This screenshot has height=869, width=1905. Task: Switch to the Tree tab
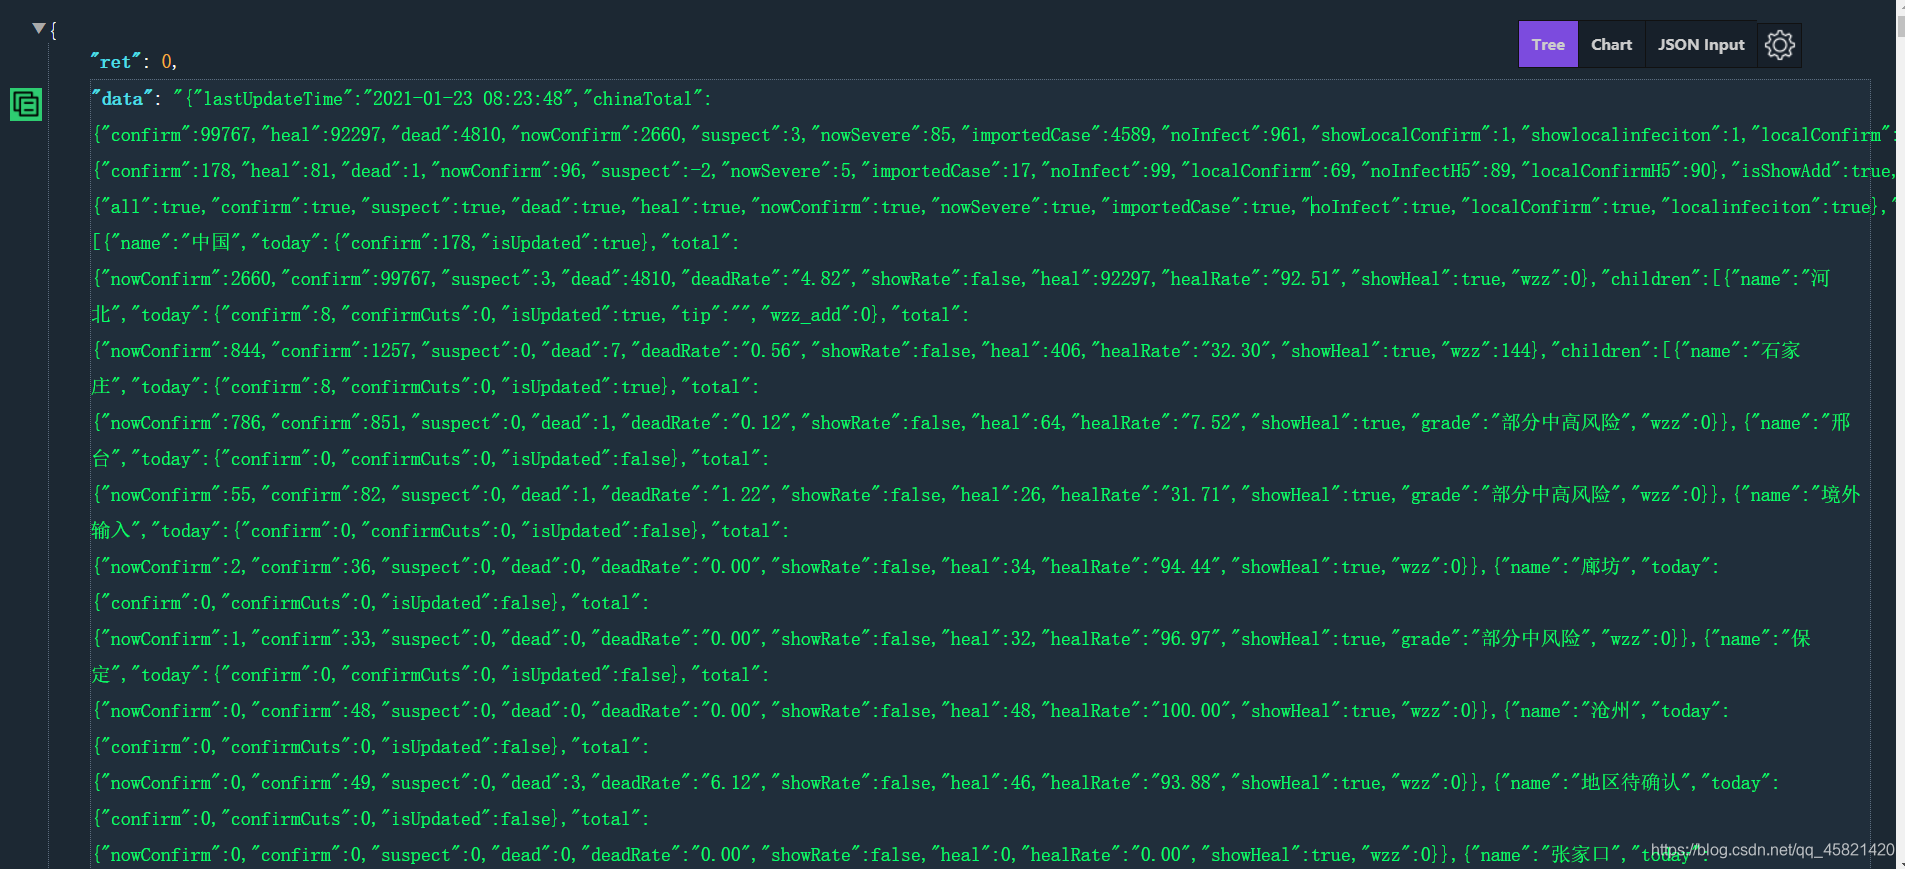(x=1548, y=45)
